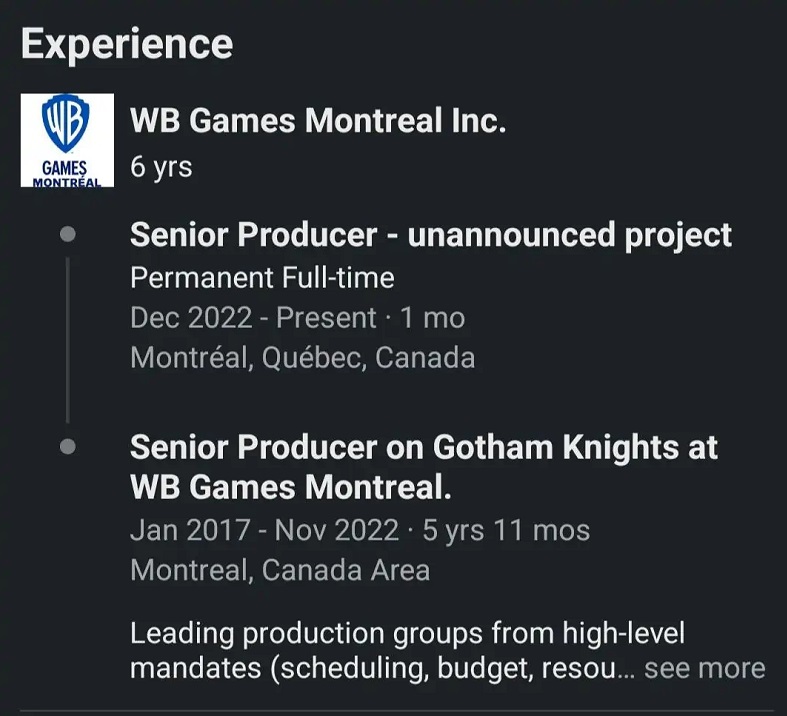The height and width of the screenshot is (716, 787).
Task: Click the Jan 2017 - Nov 2022 date range
Action: point(264,530)
